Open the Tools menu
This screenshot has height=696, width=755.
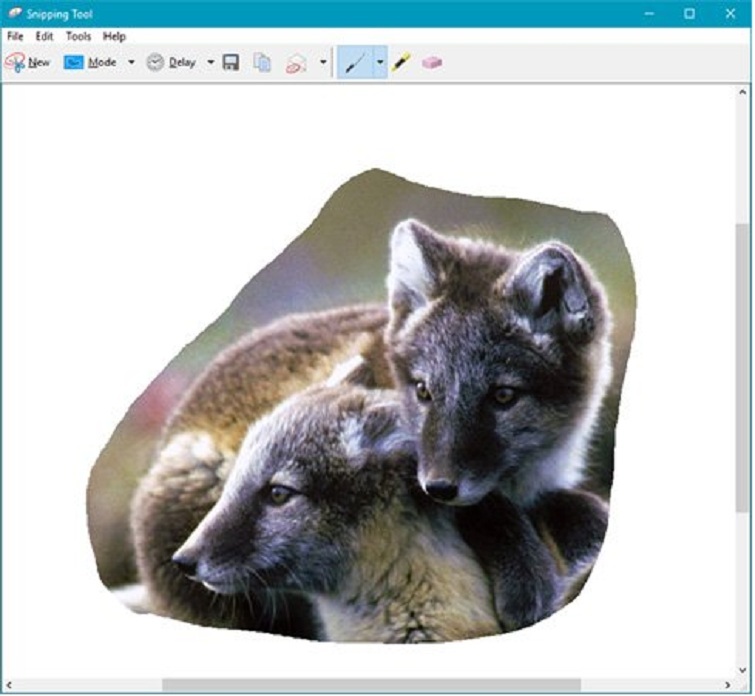pos(78,37)
